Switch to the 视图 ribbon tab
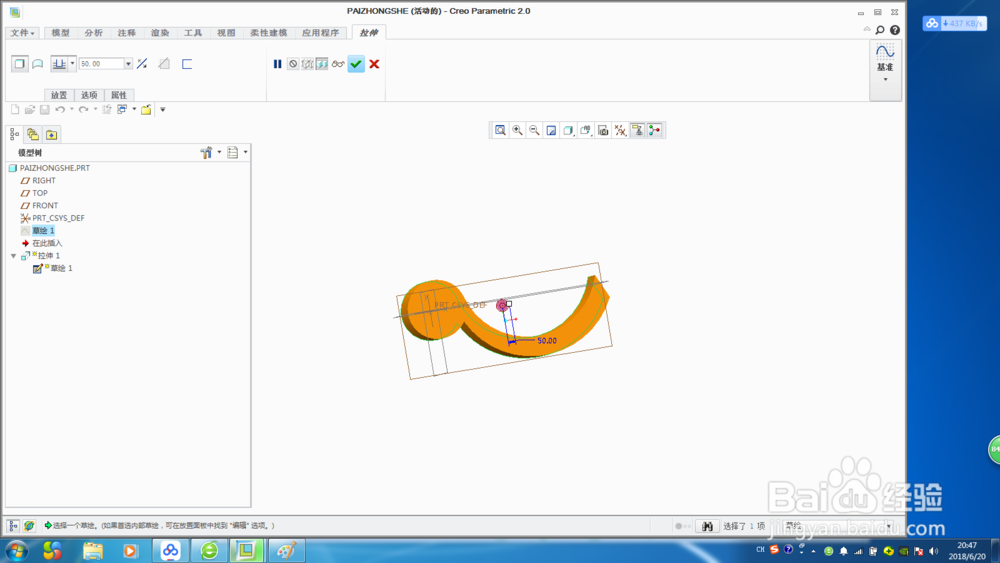This screenshot has width=1000, height=563. pos(226,33)
